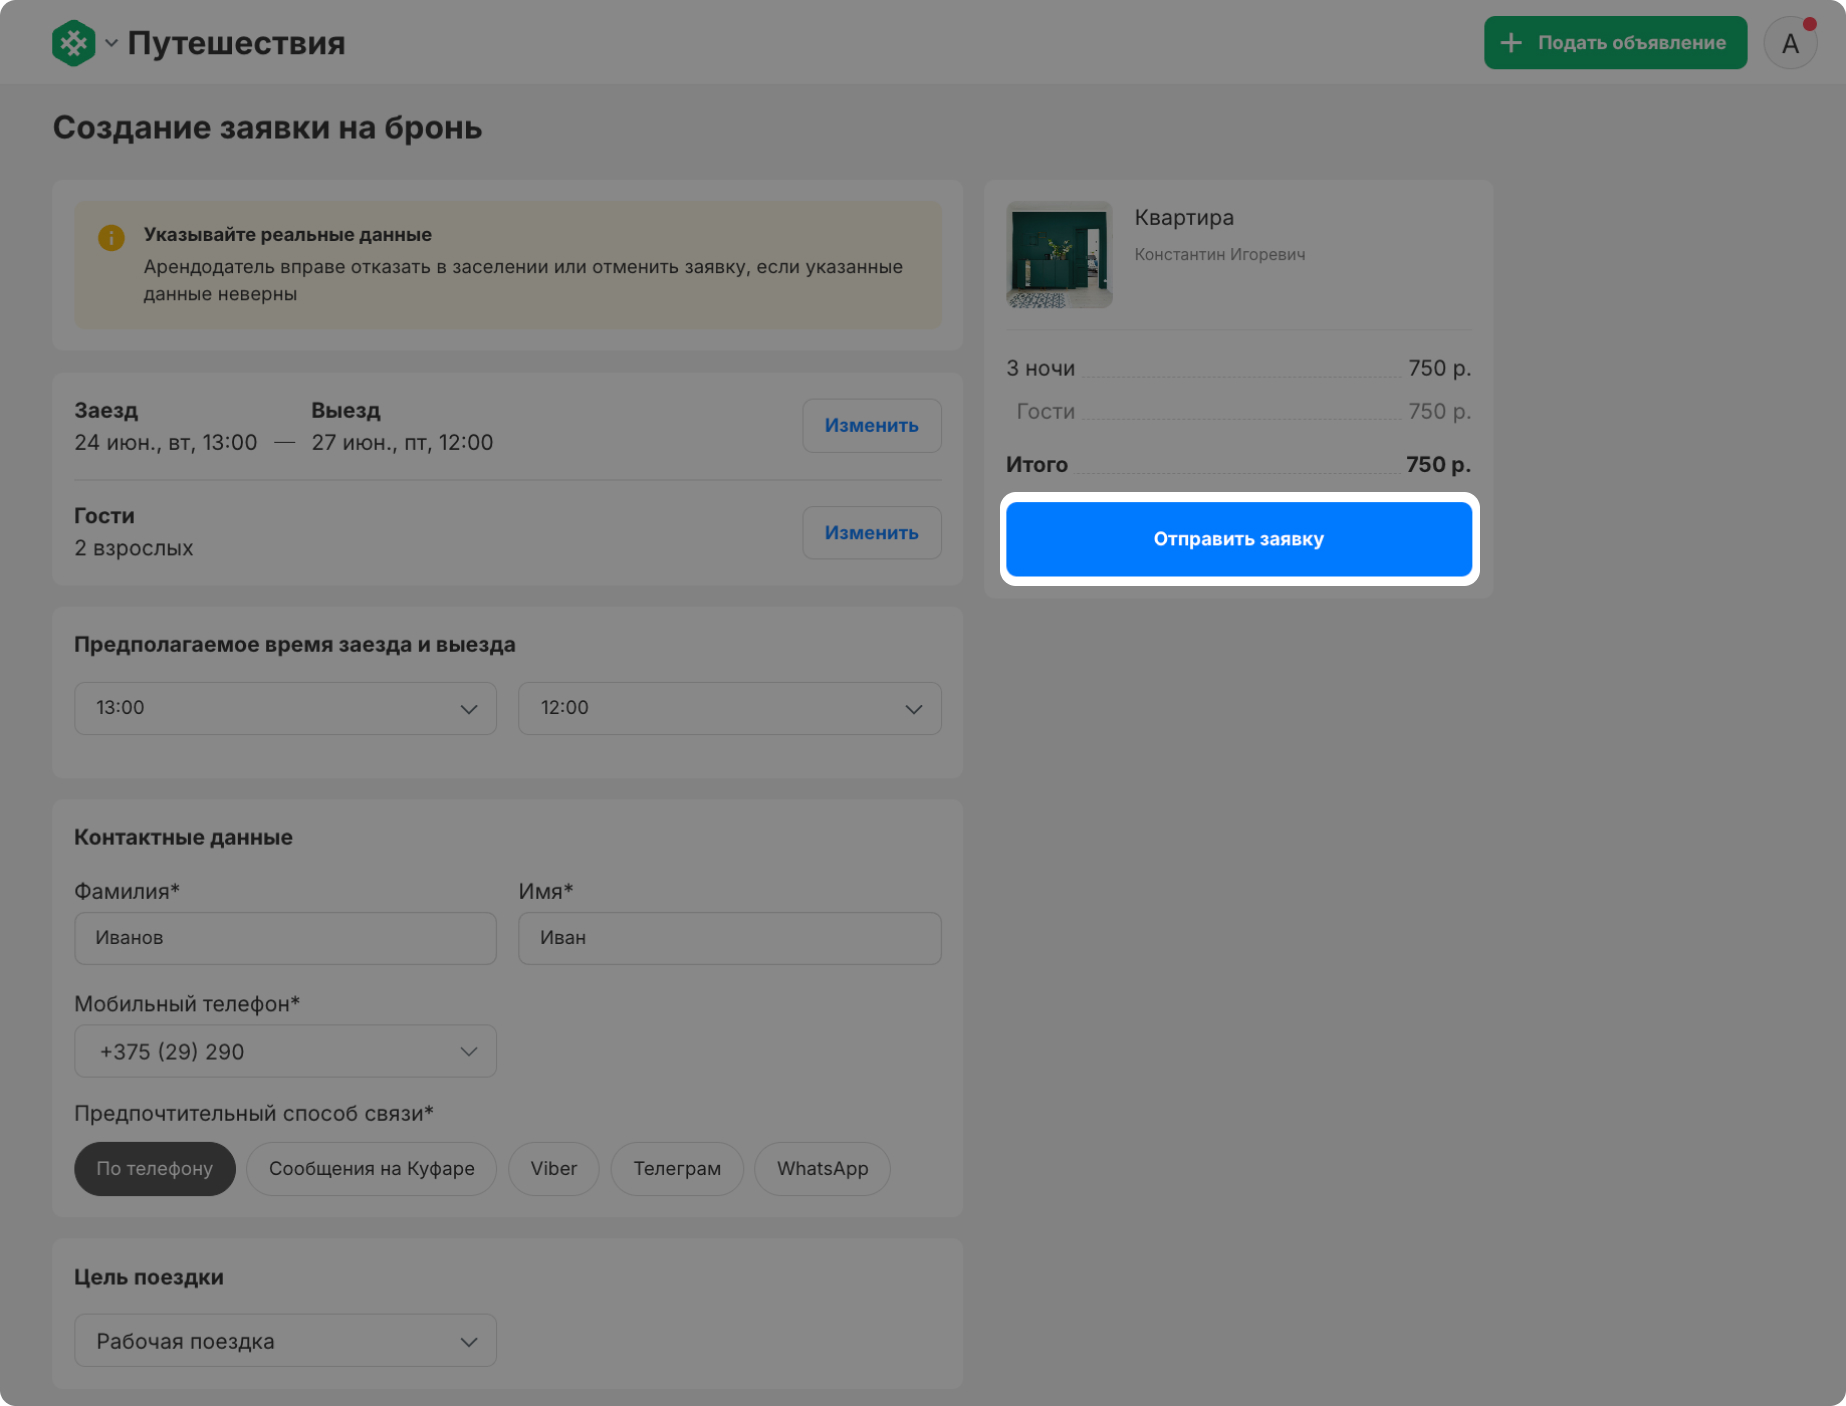
Task: Choose Телеграм as contact method
Action: (677, 1169)
